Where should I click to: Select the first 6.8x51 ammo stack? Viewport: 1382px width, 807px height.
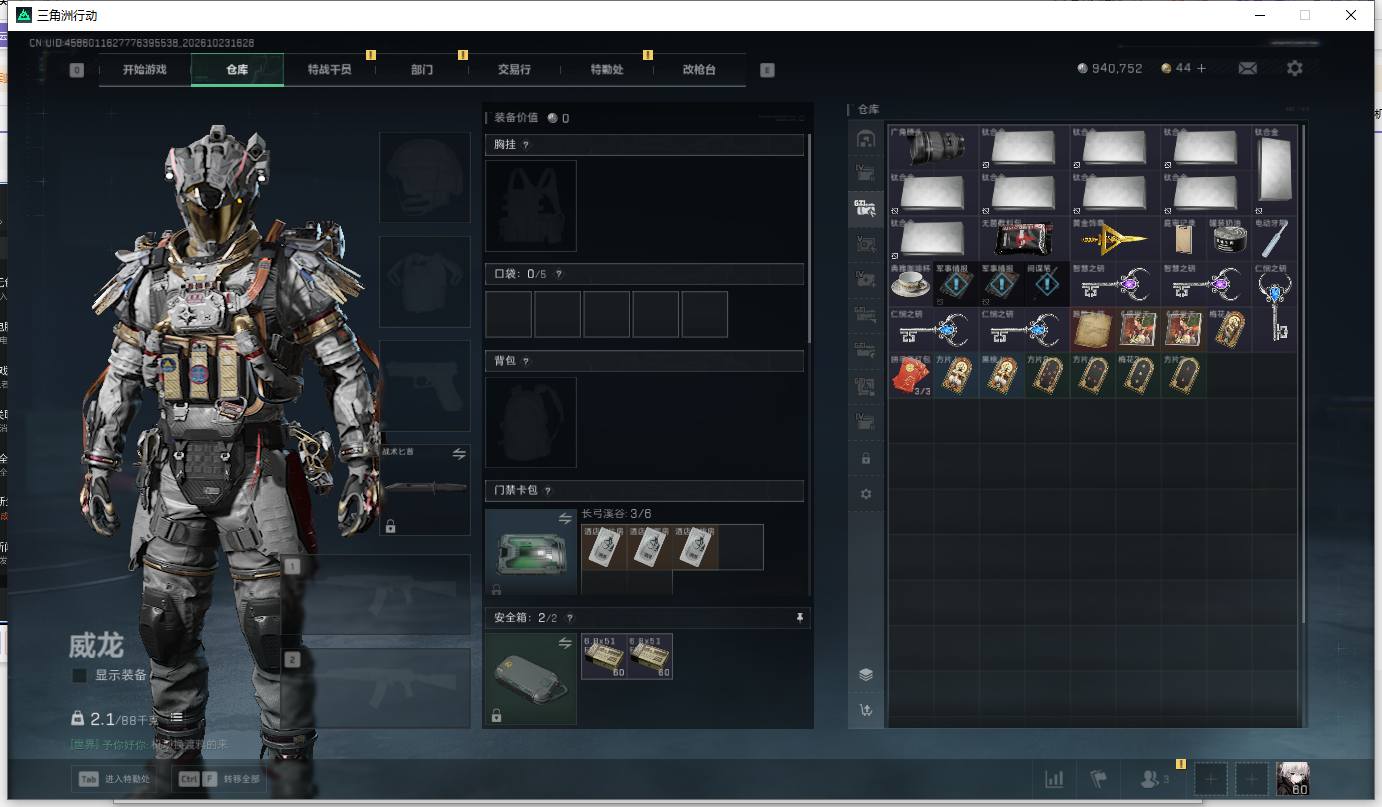coord(604,656)
